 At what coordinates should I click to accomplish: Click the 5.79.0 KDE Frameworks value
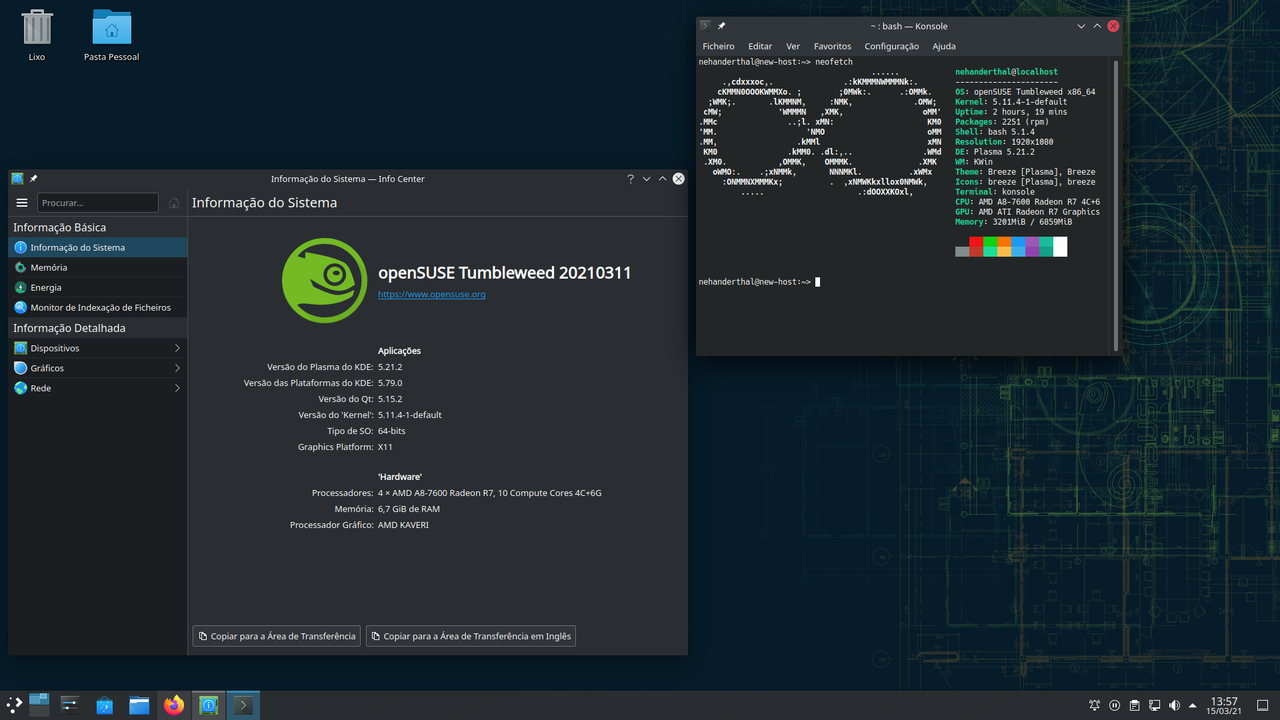click(390, 383)
